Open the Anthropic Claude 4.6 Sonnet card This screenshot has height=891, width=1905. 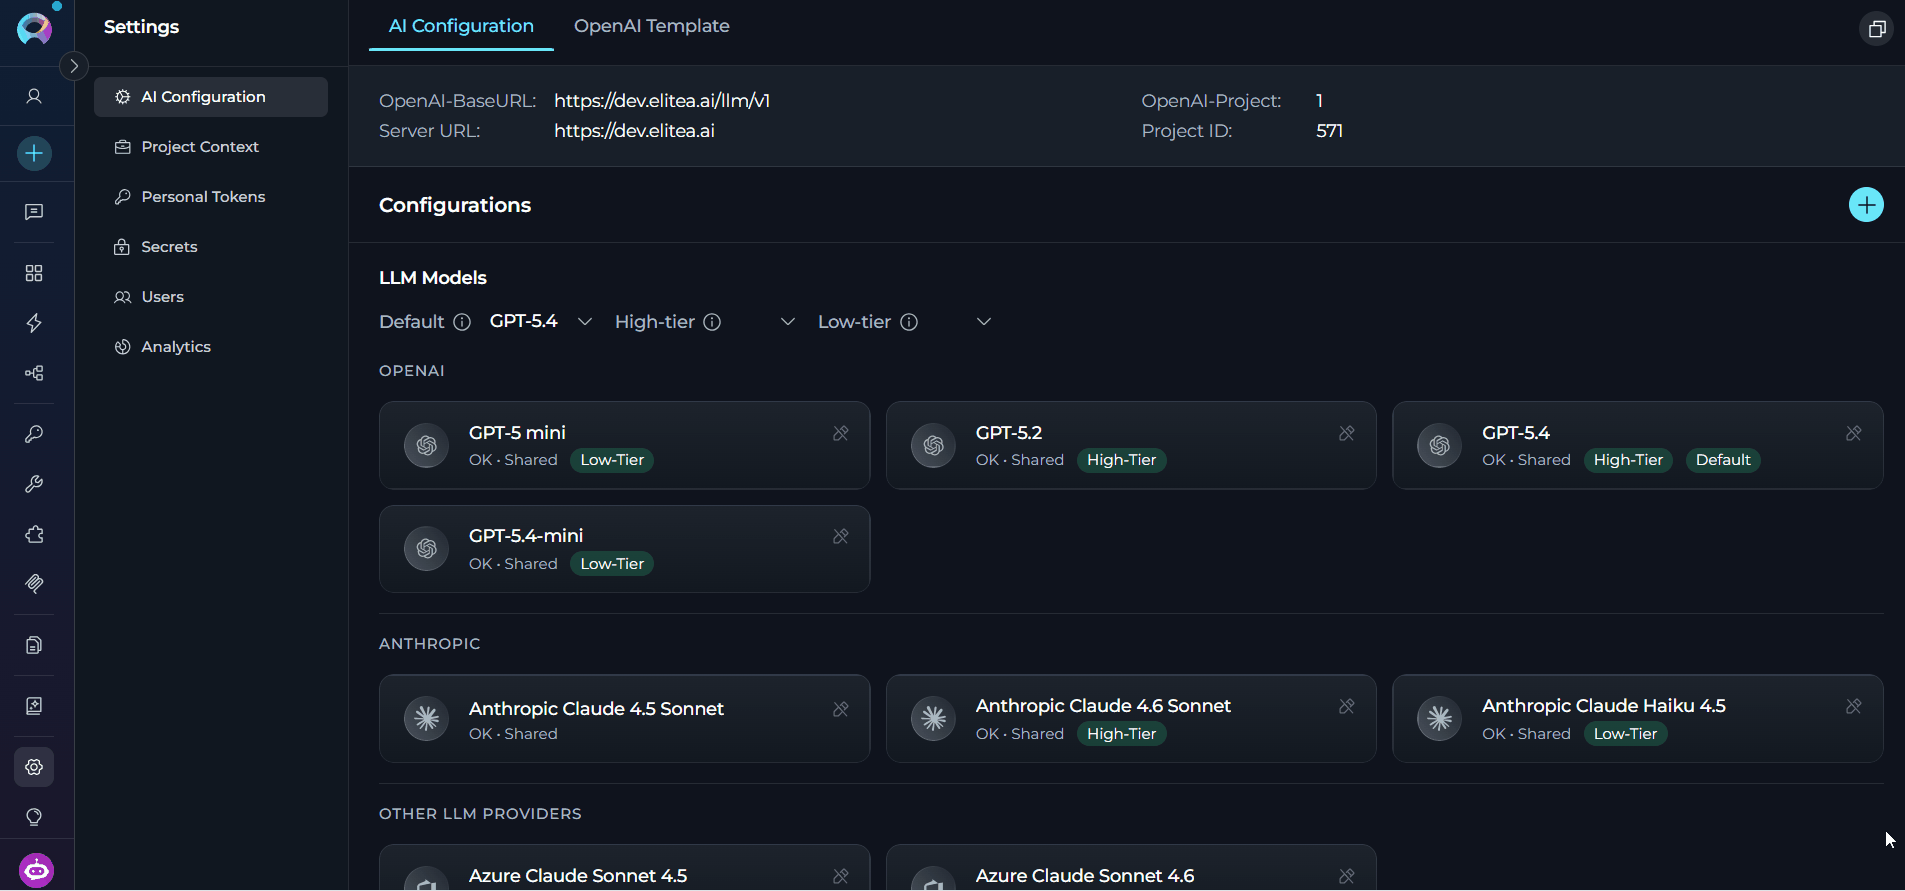click(1131, 719)
